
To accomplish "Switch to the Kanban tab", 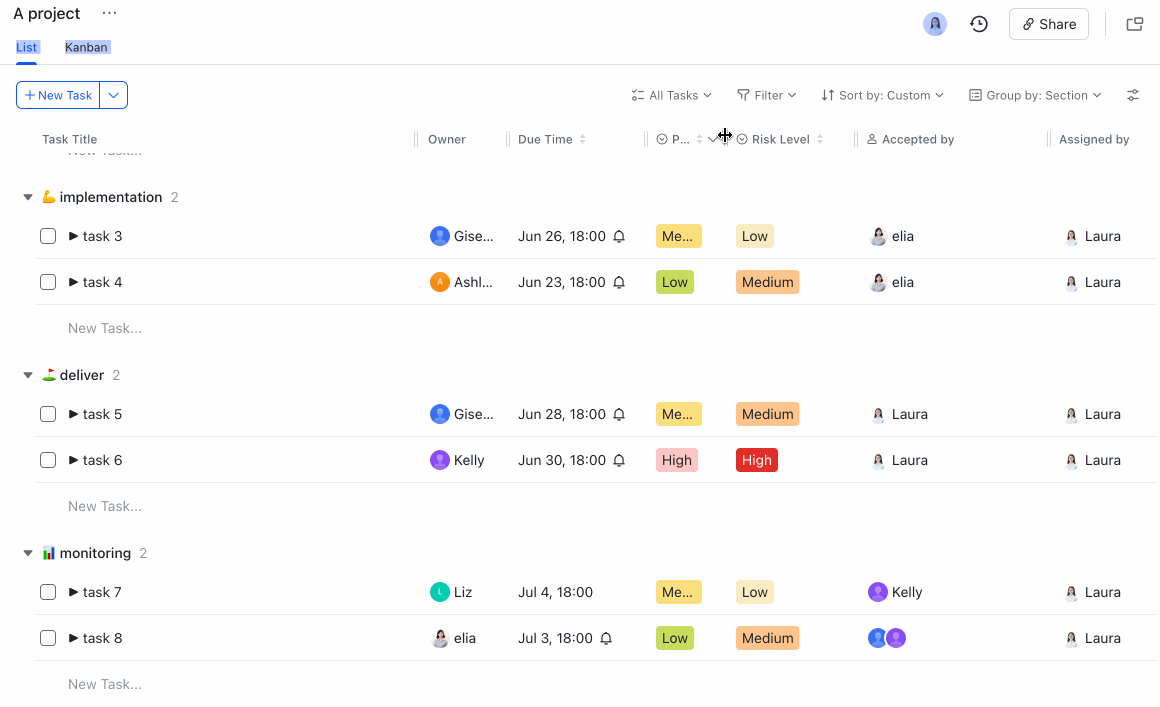I will click(87, 47).
